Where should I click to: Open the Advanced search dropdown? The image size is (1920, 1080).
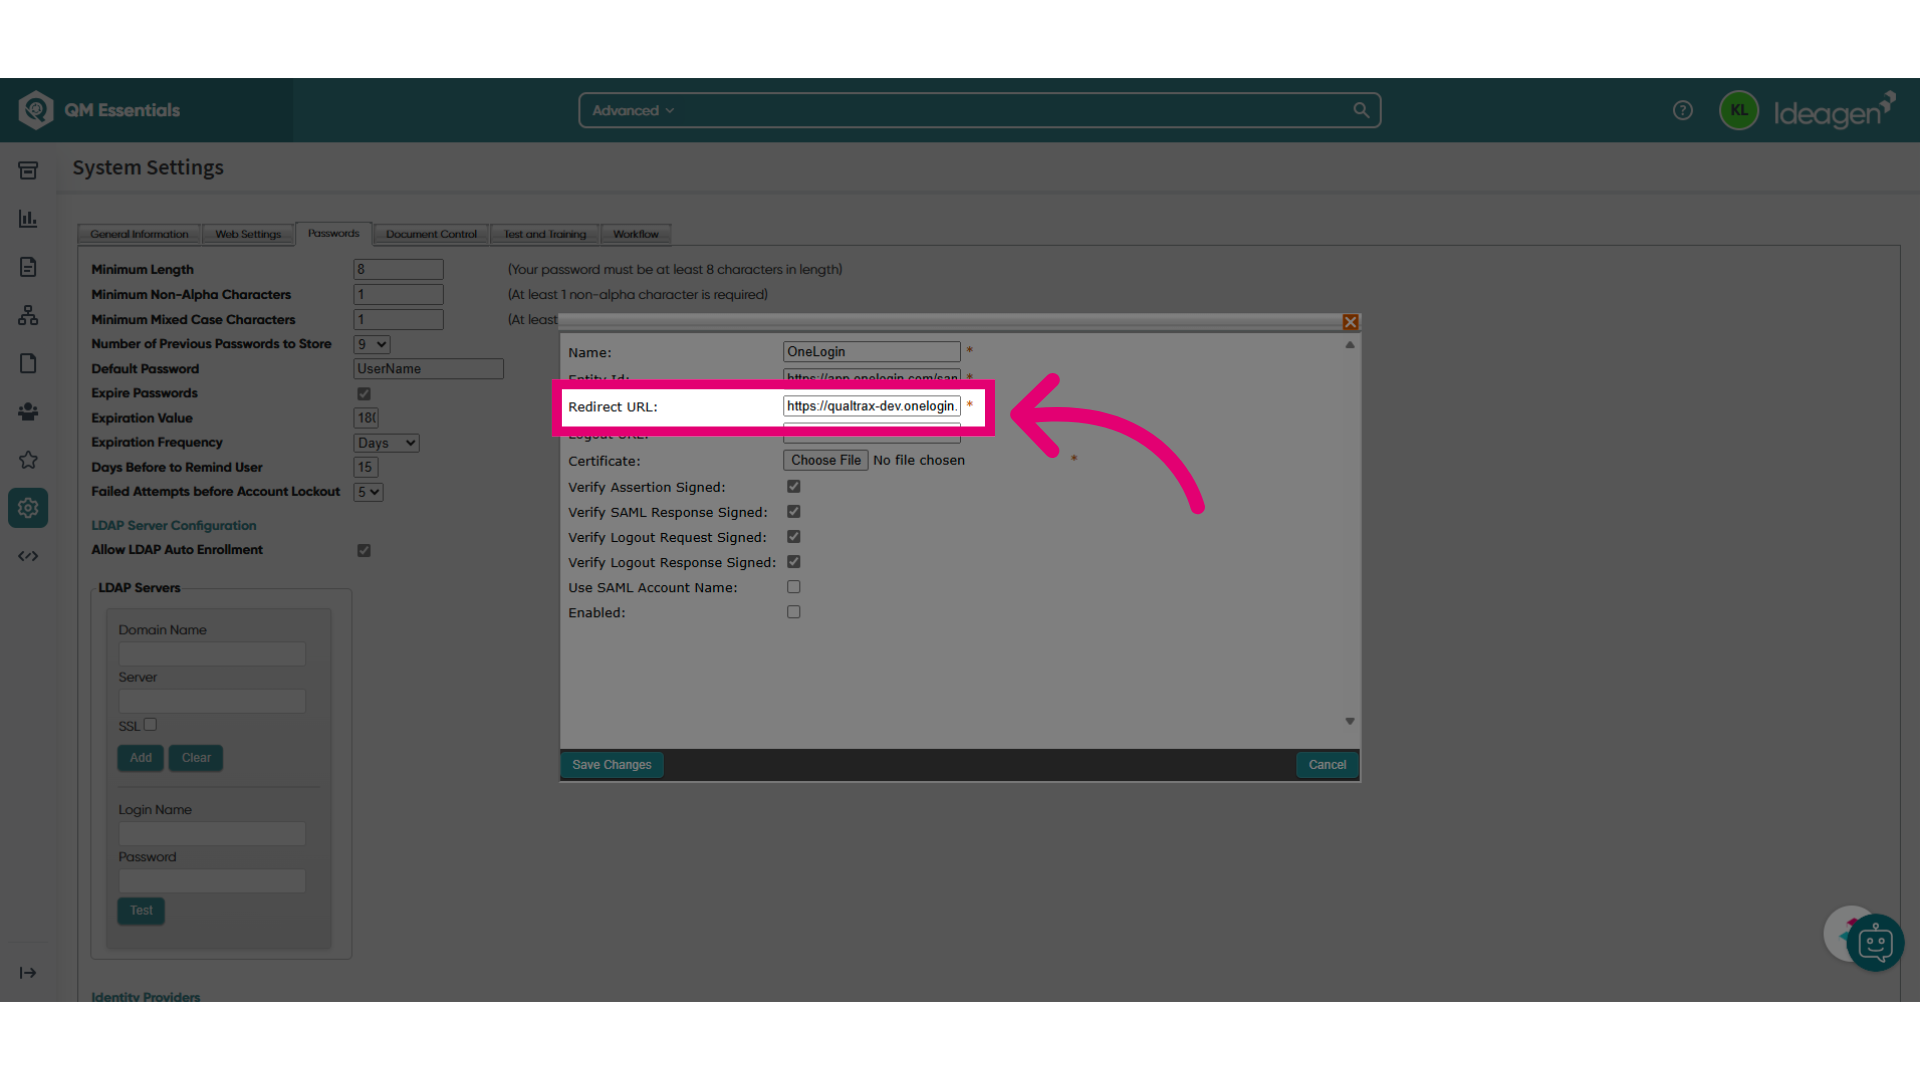click(x=633, y=110)
